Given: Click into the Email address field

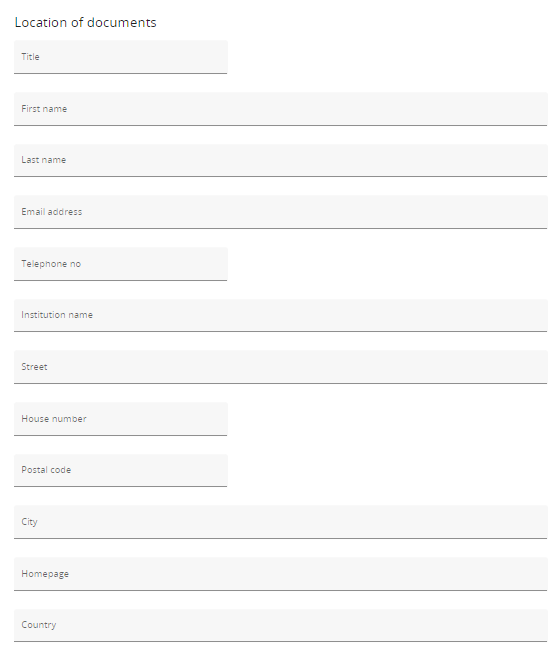Looking at the screenshot, I should click(281, 212).
